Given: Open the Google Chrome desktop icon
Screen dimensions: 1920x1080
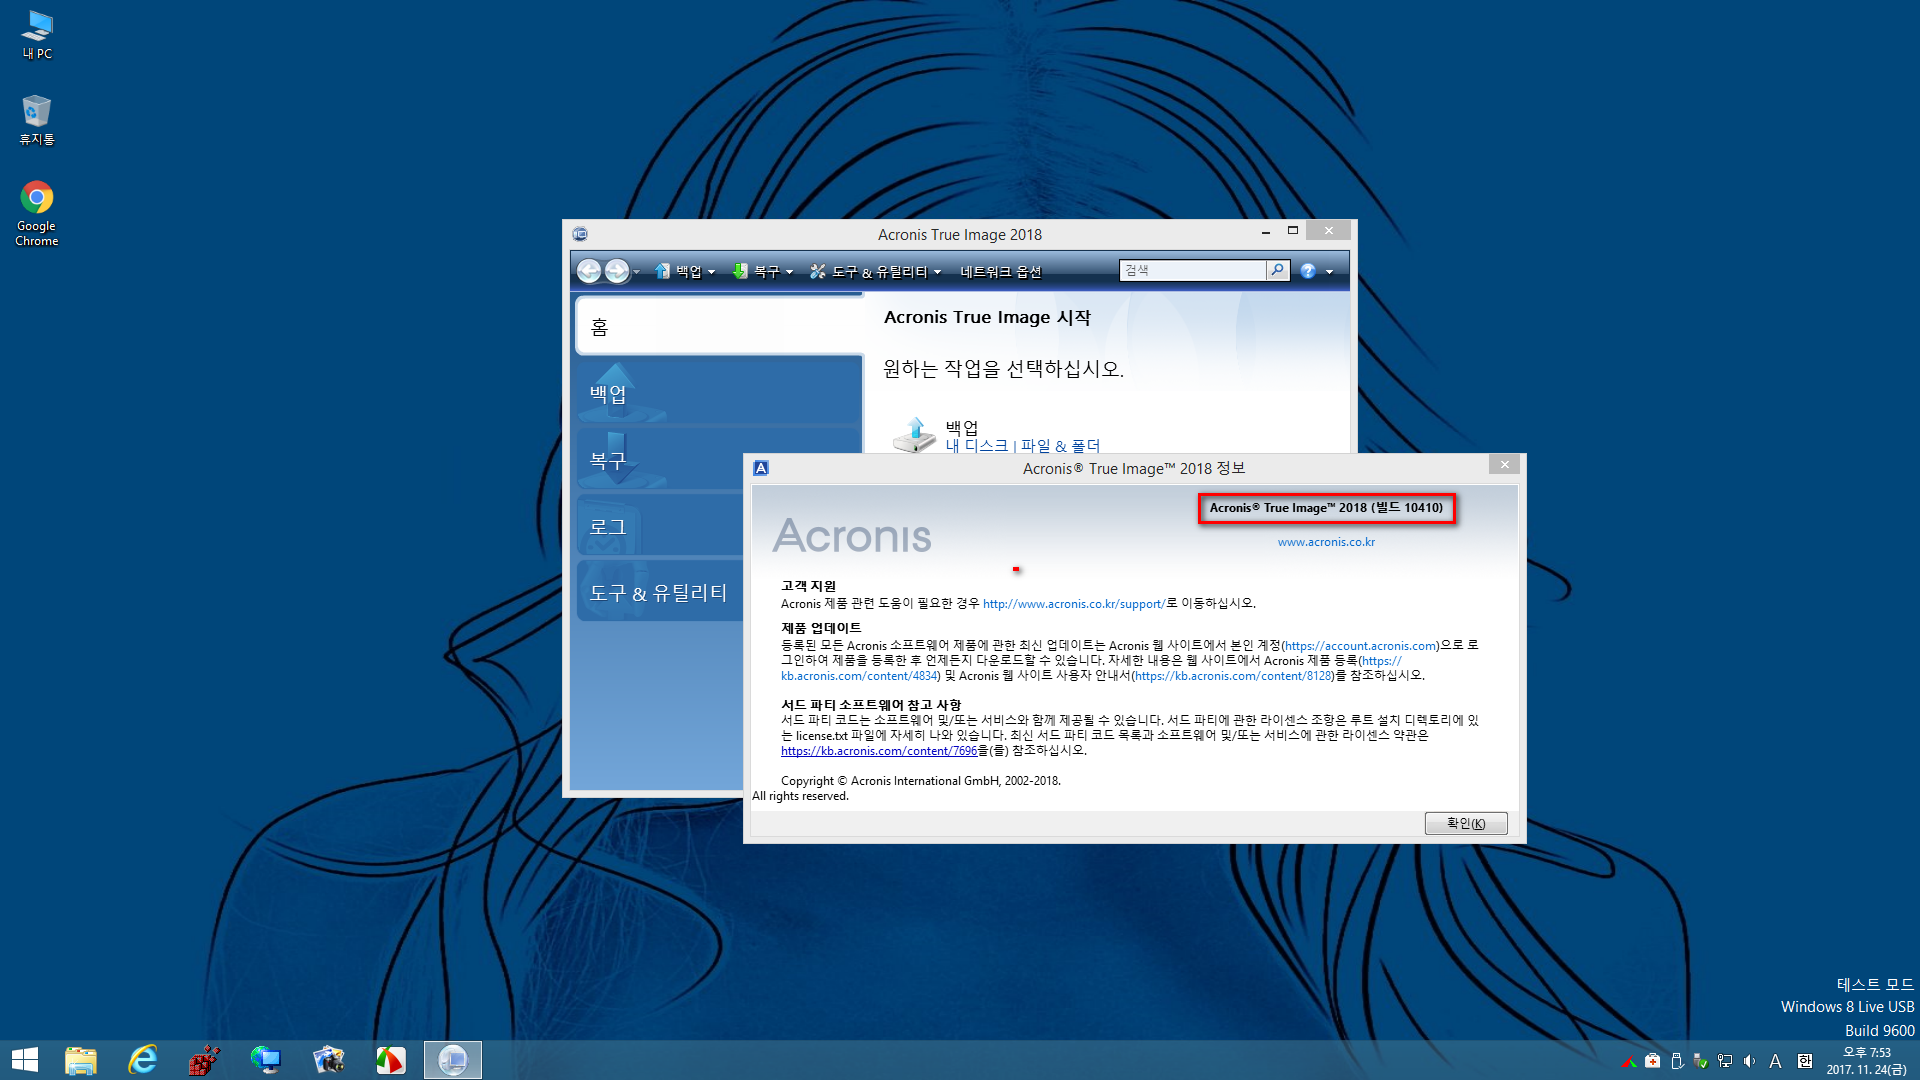Looking at the screenshot, I should point(37,213).
